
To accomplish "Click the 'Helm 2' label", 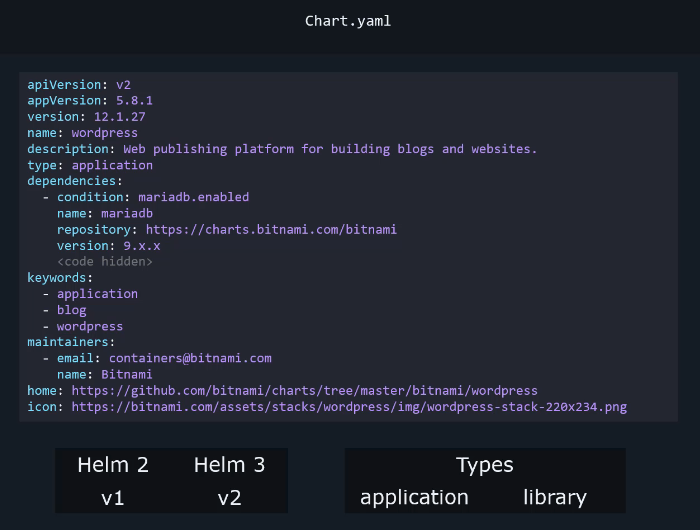I will (113, 465).
